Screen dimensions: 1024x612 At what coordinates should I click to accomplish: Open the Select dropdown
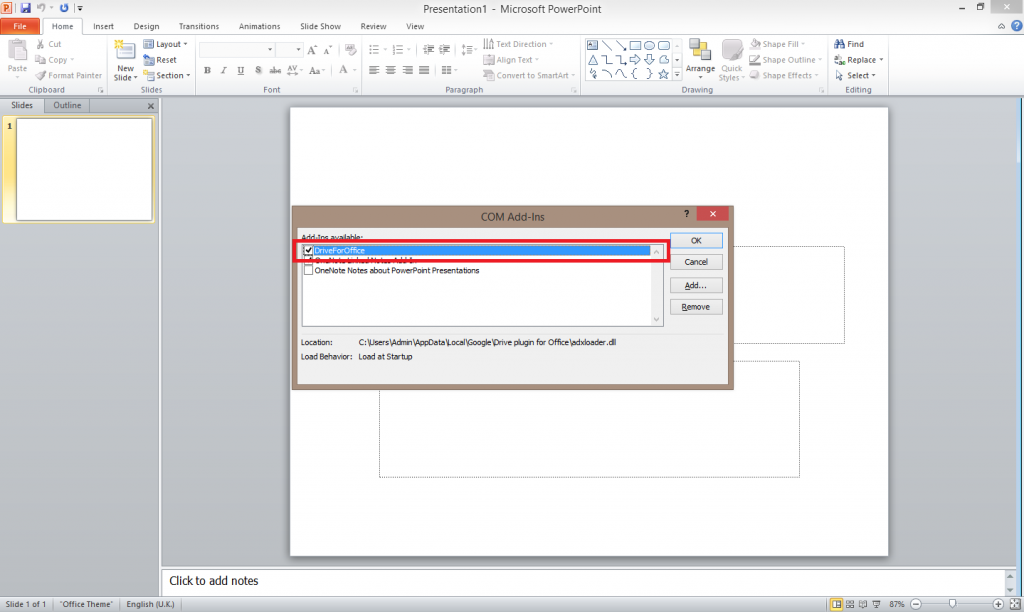(x=856, y=76)
